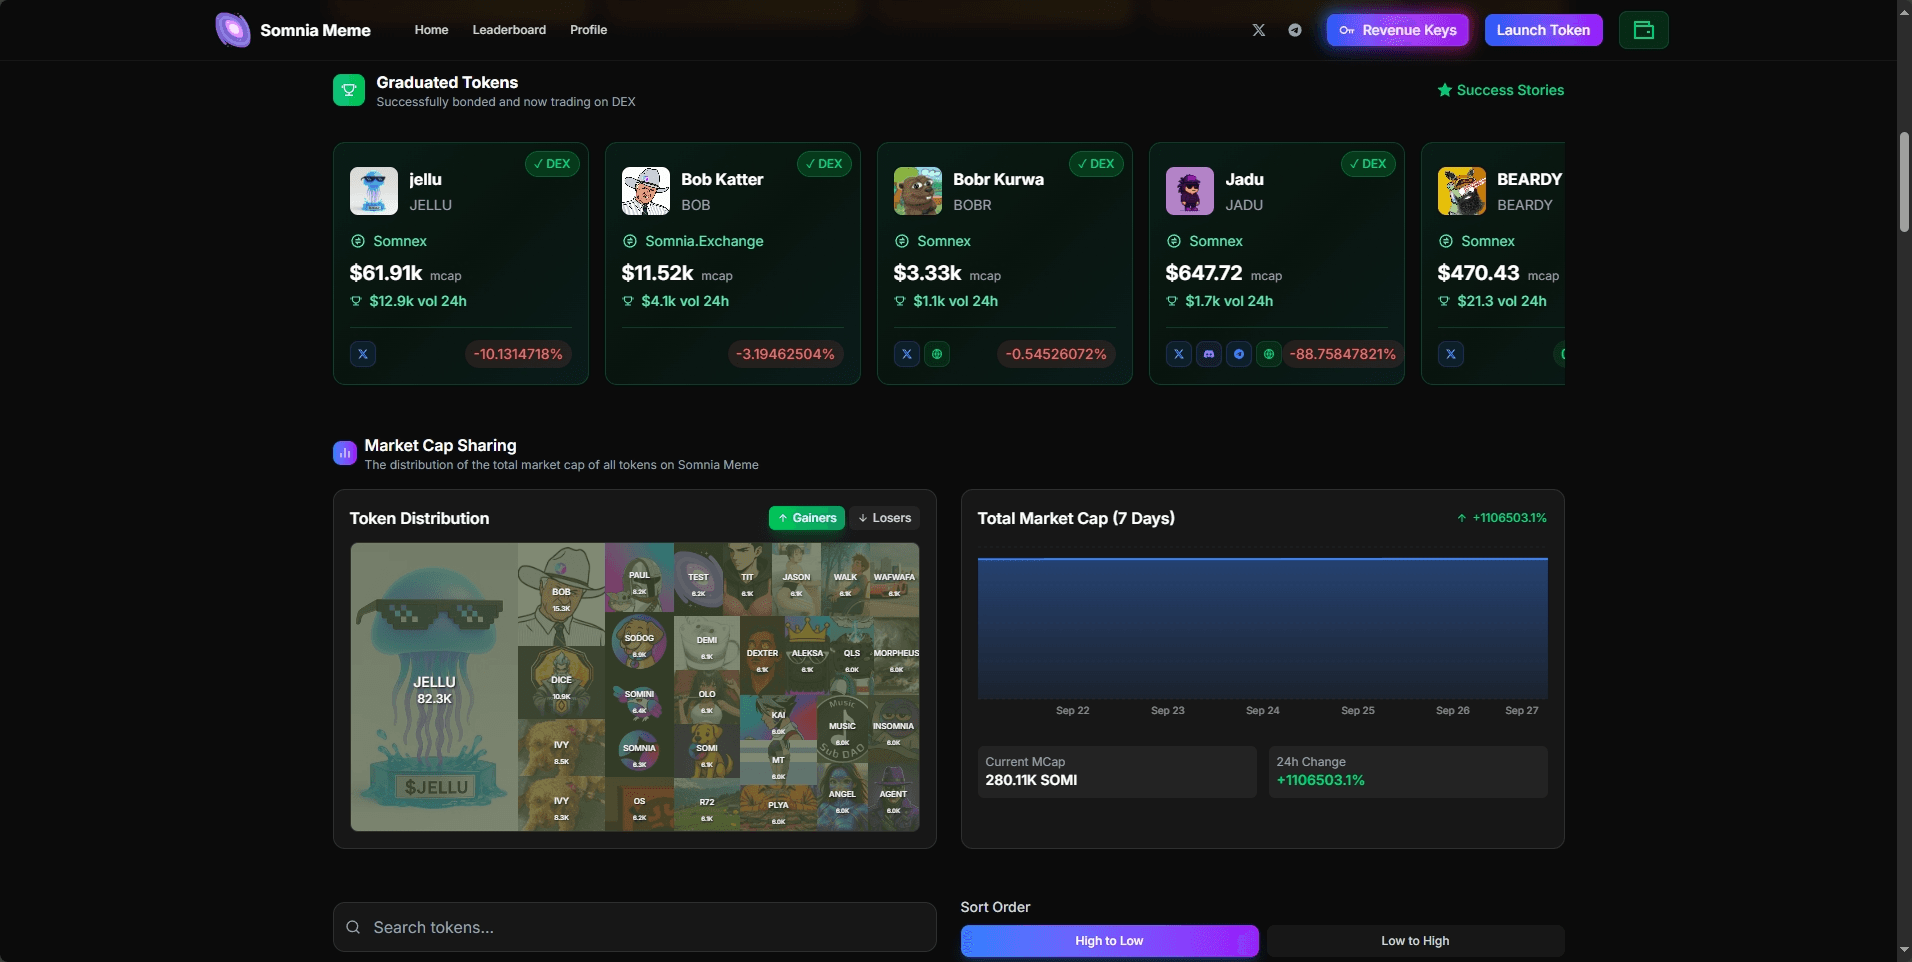Open the X (Twitter) link in header
1912x962 pixels.
1258,30
